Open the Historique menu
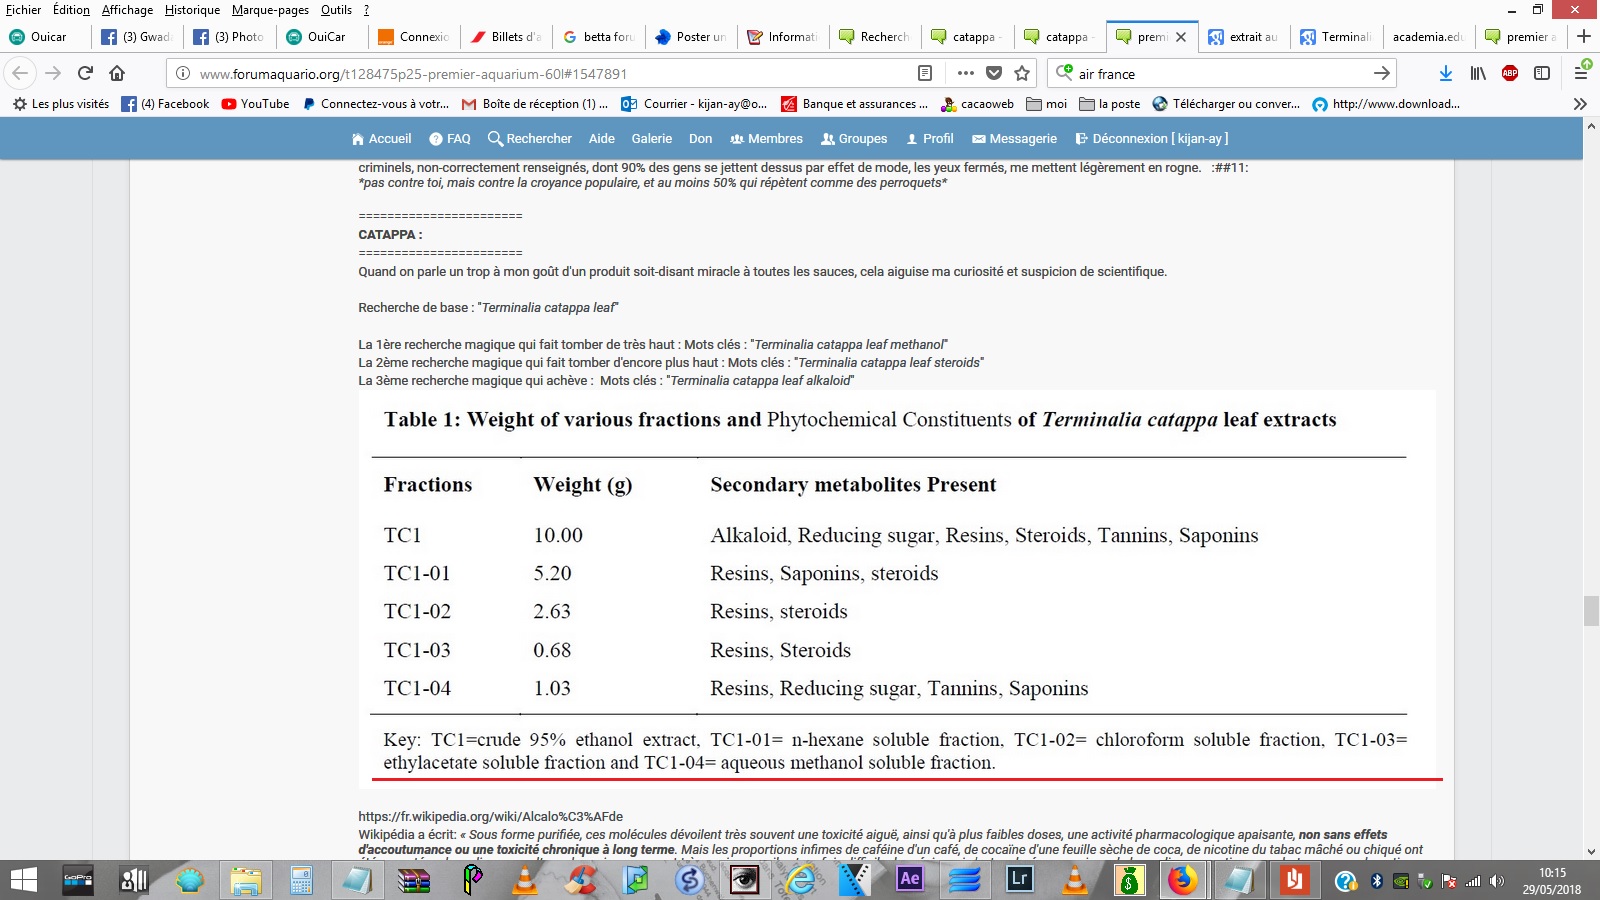 (x=192, y=10)
